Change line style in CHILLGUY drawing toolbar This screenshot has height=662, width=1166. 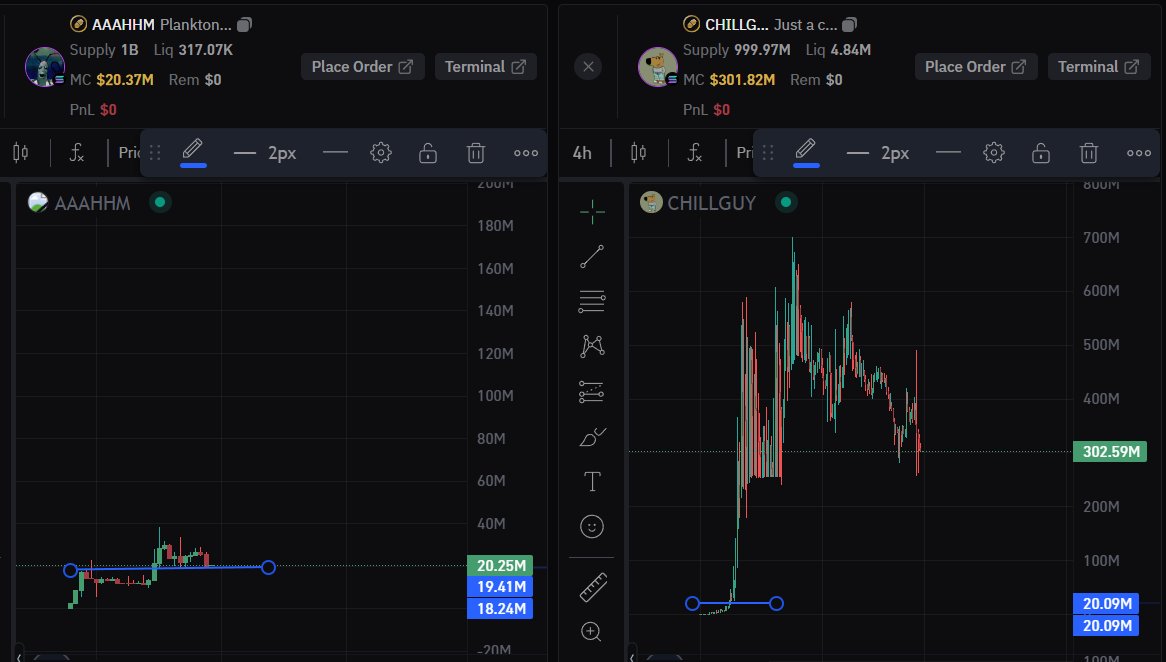948,152
